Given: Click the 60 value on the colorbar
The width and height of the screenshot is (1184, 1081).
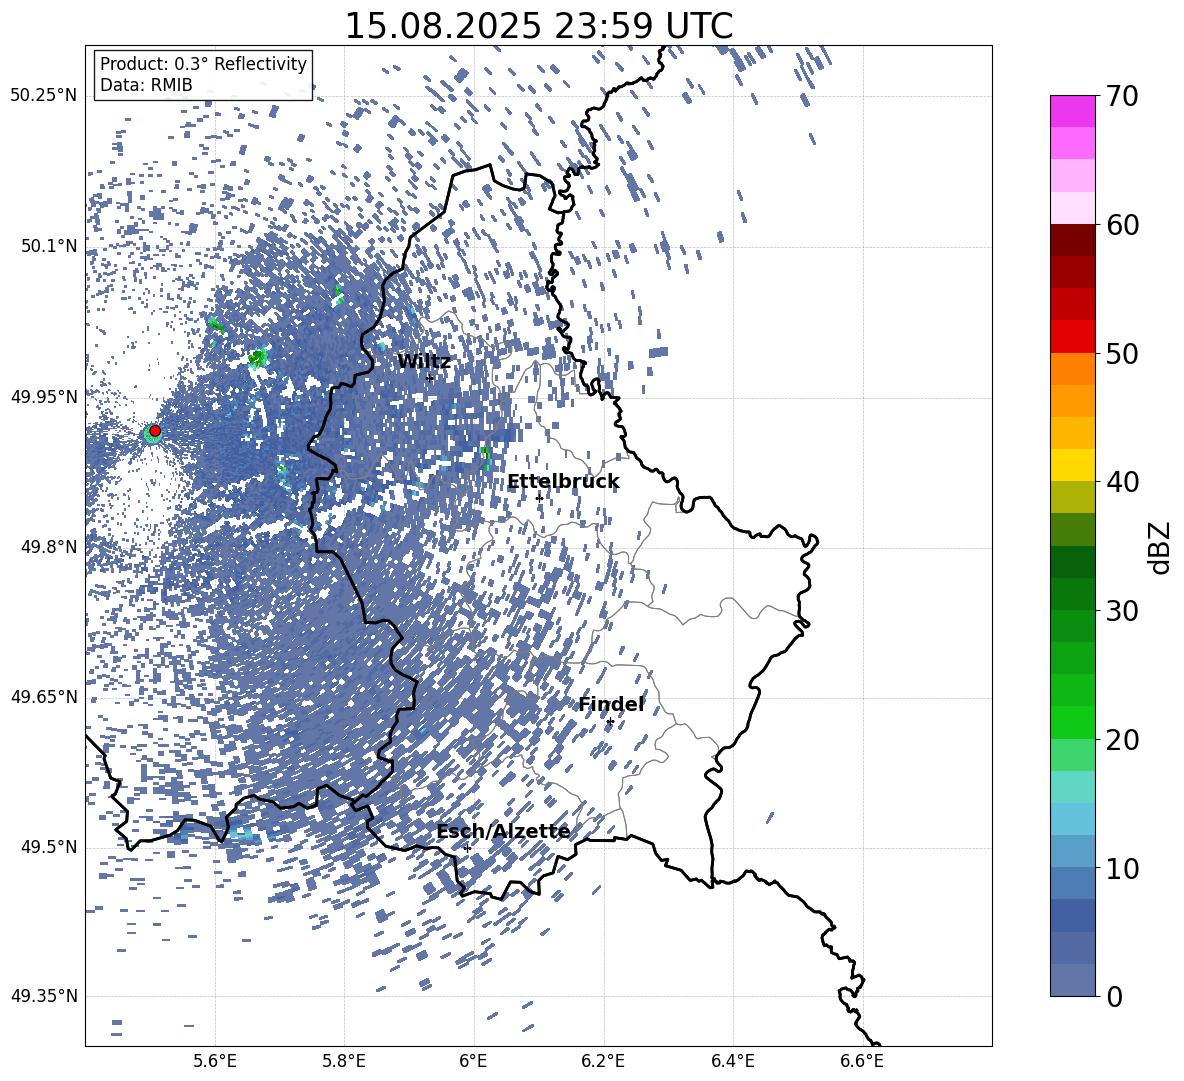Looking at the screenshot, I should pyautogui.click(x=1122, y=225).
